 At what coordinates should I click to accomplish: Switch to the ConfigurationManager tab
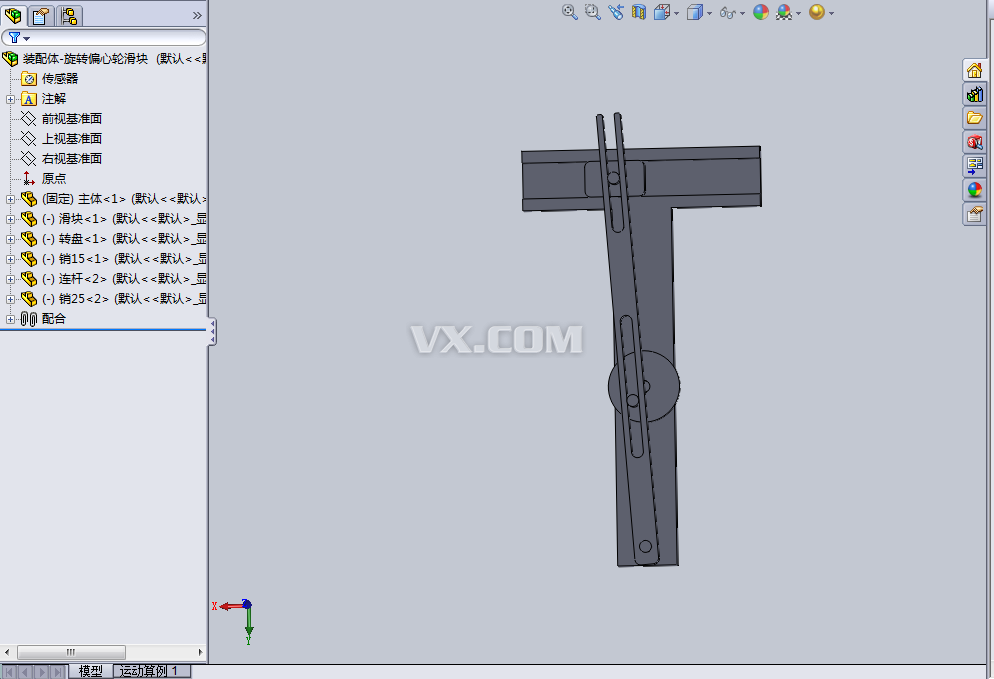[68, 16]
